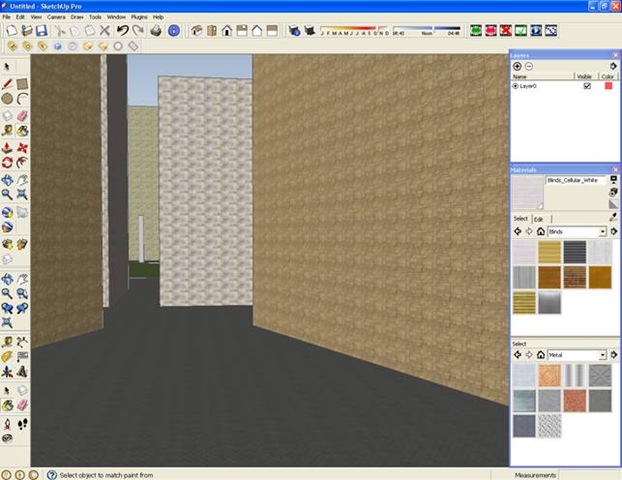Click Add Layer plus button
Image resolution: width=622 pixels, height=480 pixels.
click(517, 66)
